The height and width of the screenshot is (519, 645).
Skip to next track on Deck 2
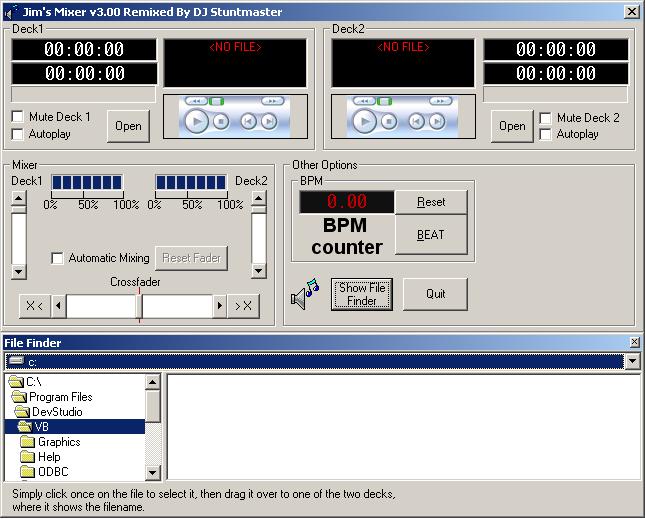(436, 121)
